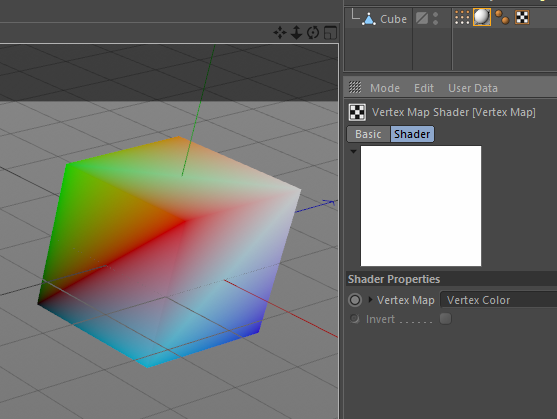Collapse the shader preview arrow

[353, 151]
